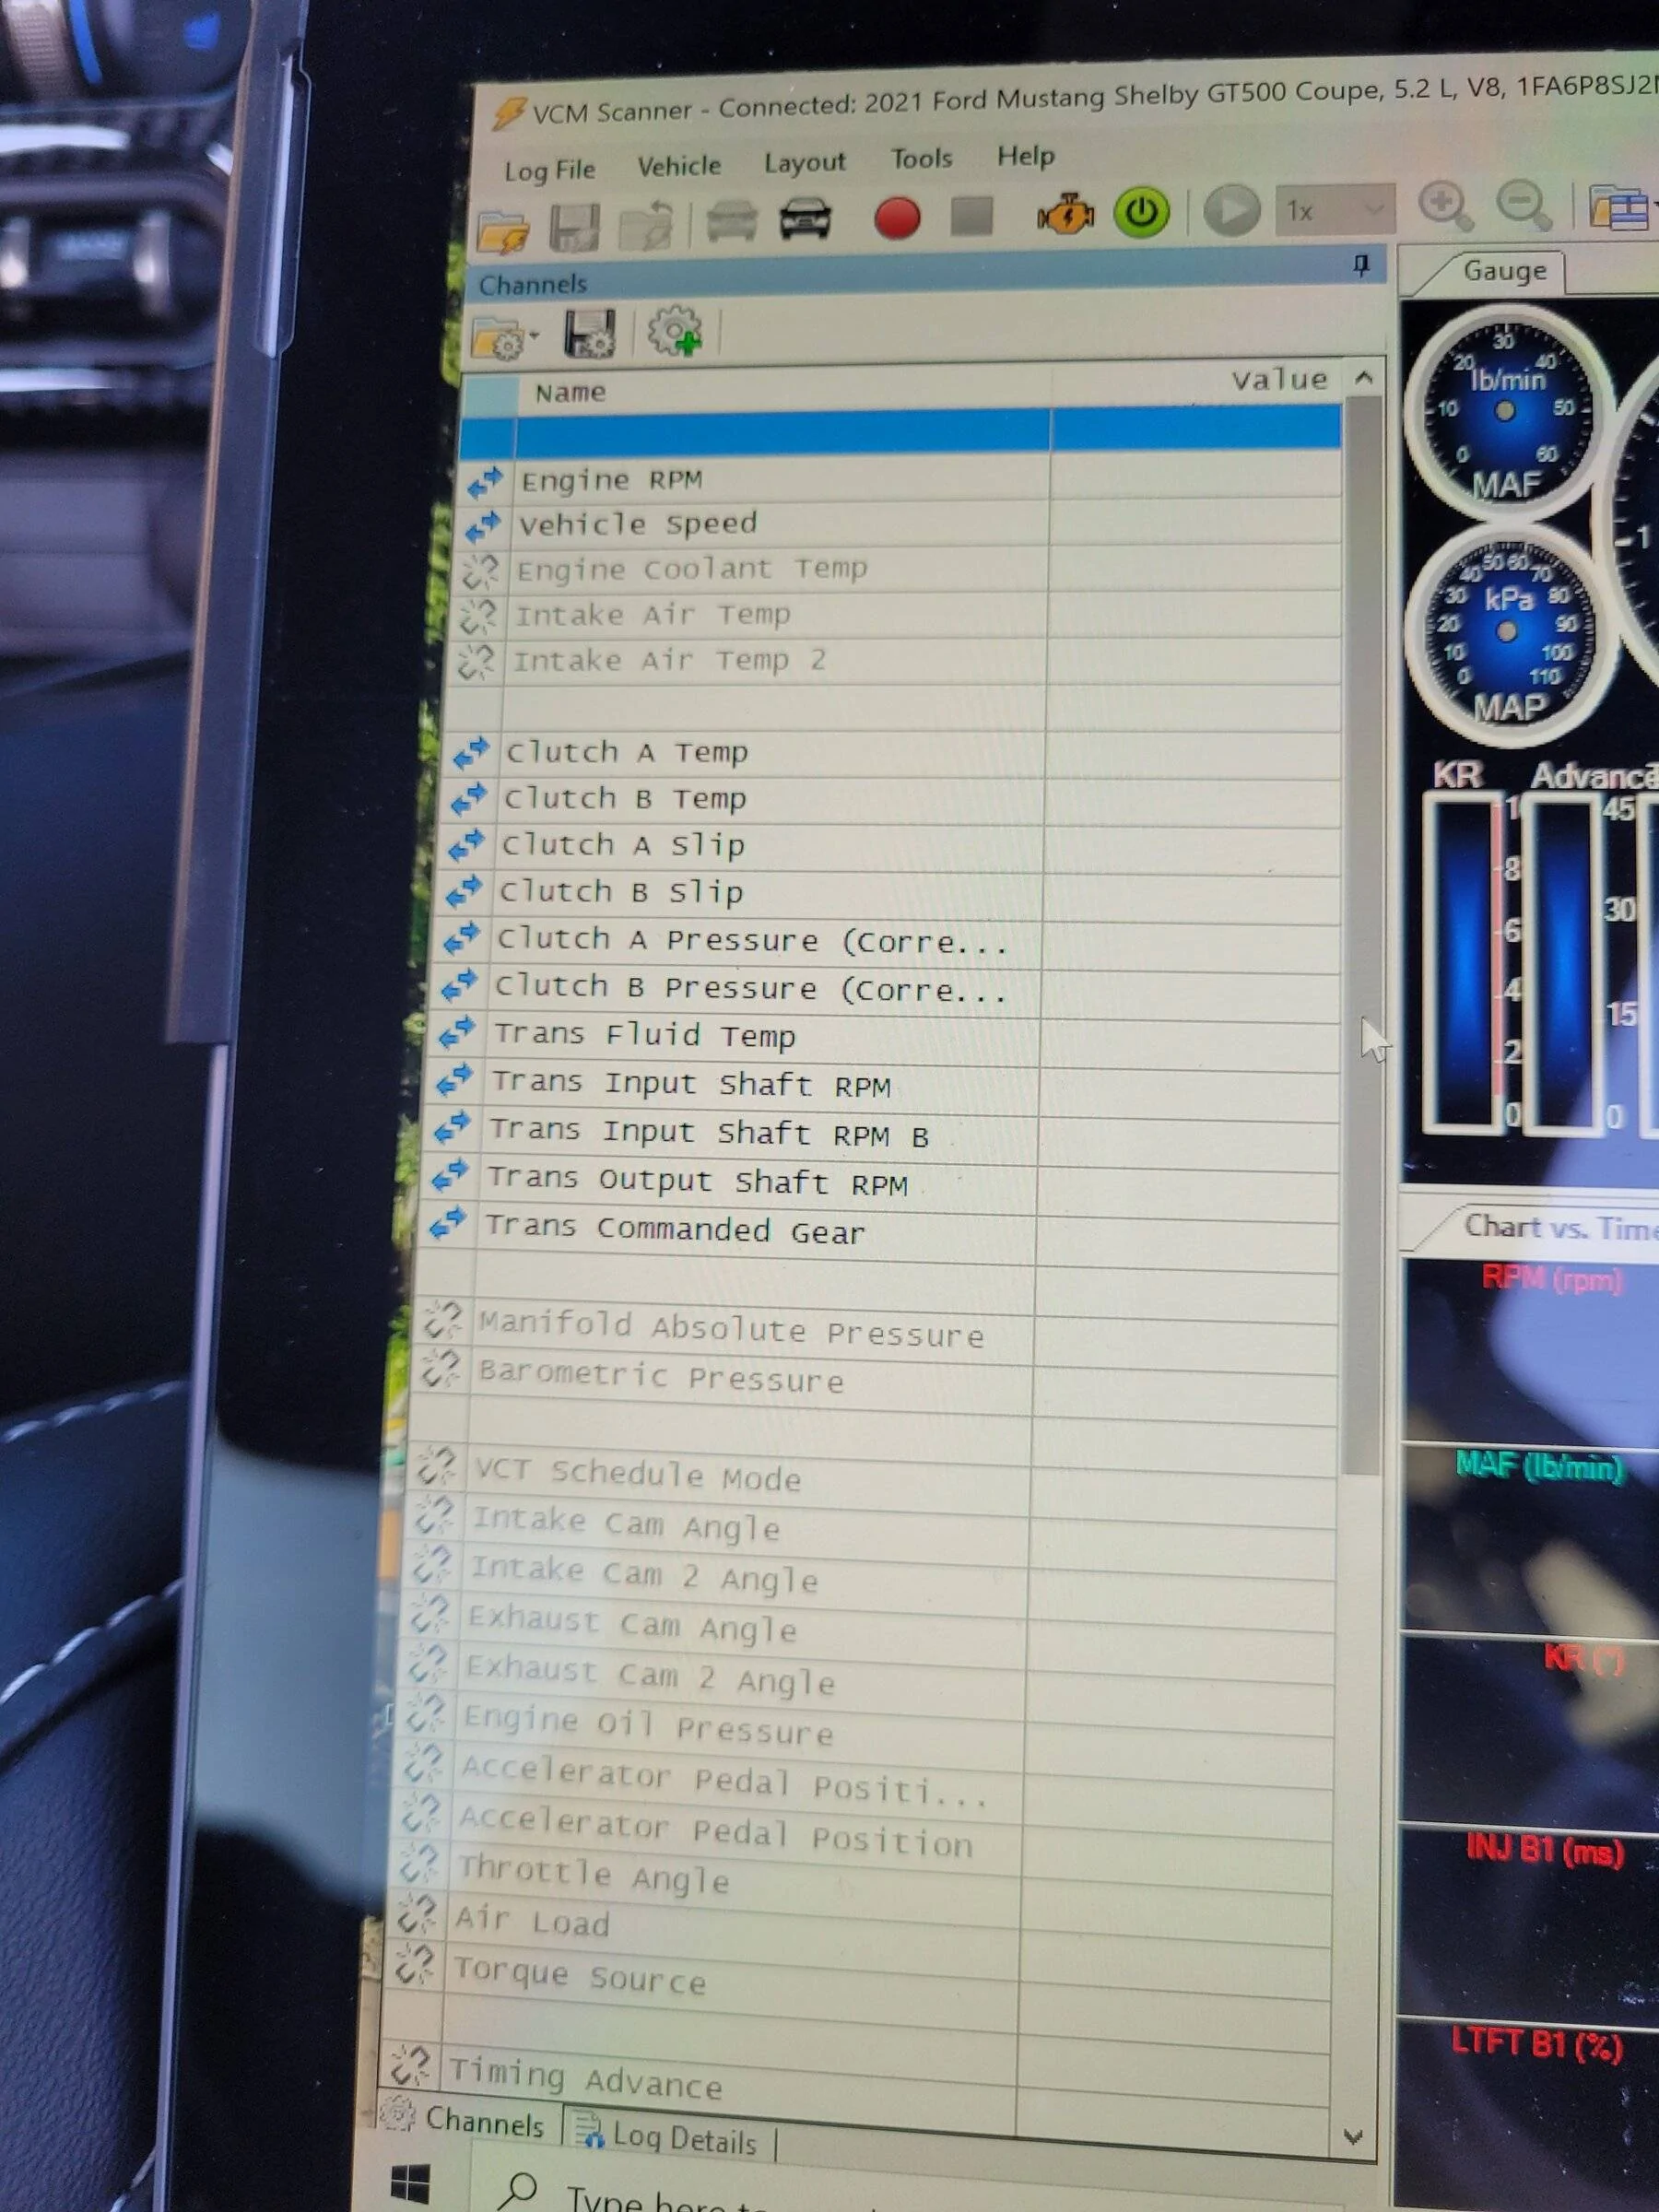Open the 1x playback speed dropdown
1659x2212 pixels.
point(1334,210)
